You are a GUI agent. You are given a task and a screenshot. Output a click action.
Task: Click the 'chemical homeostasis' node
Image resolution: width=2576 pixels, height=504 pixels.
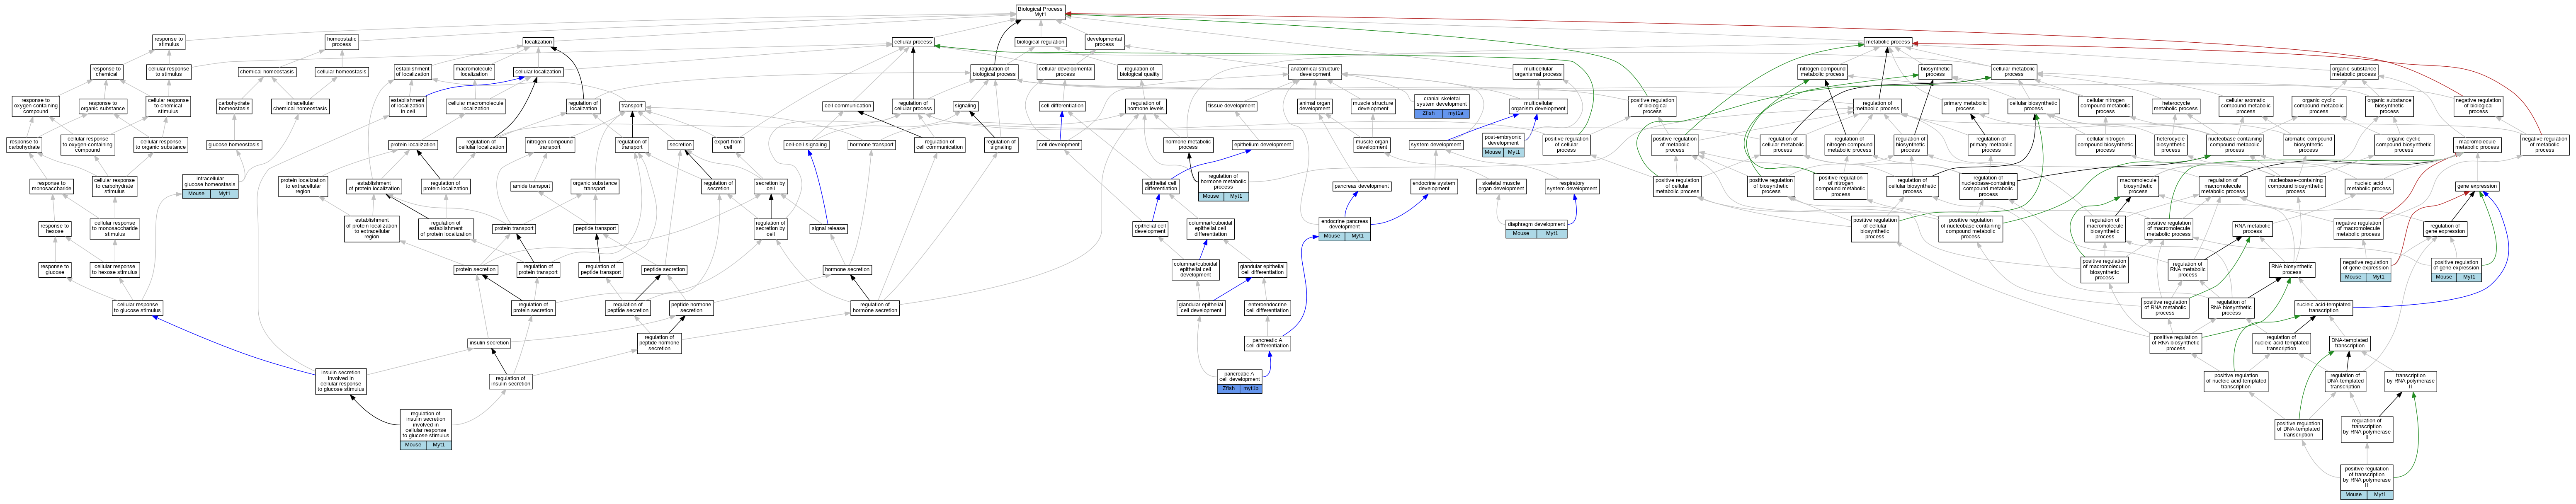pyautogui.click(x=267, y=72)
